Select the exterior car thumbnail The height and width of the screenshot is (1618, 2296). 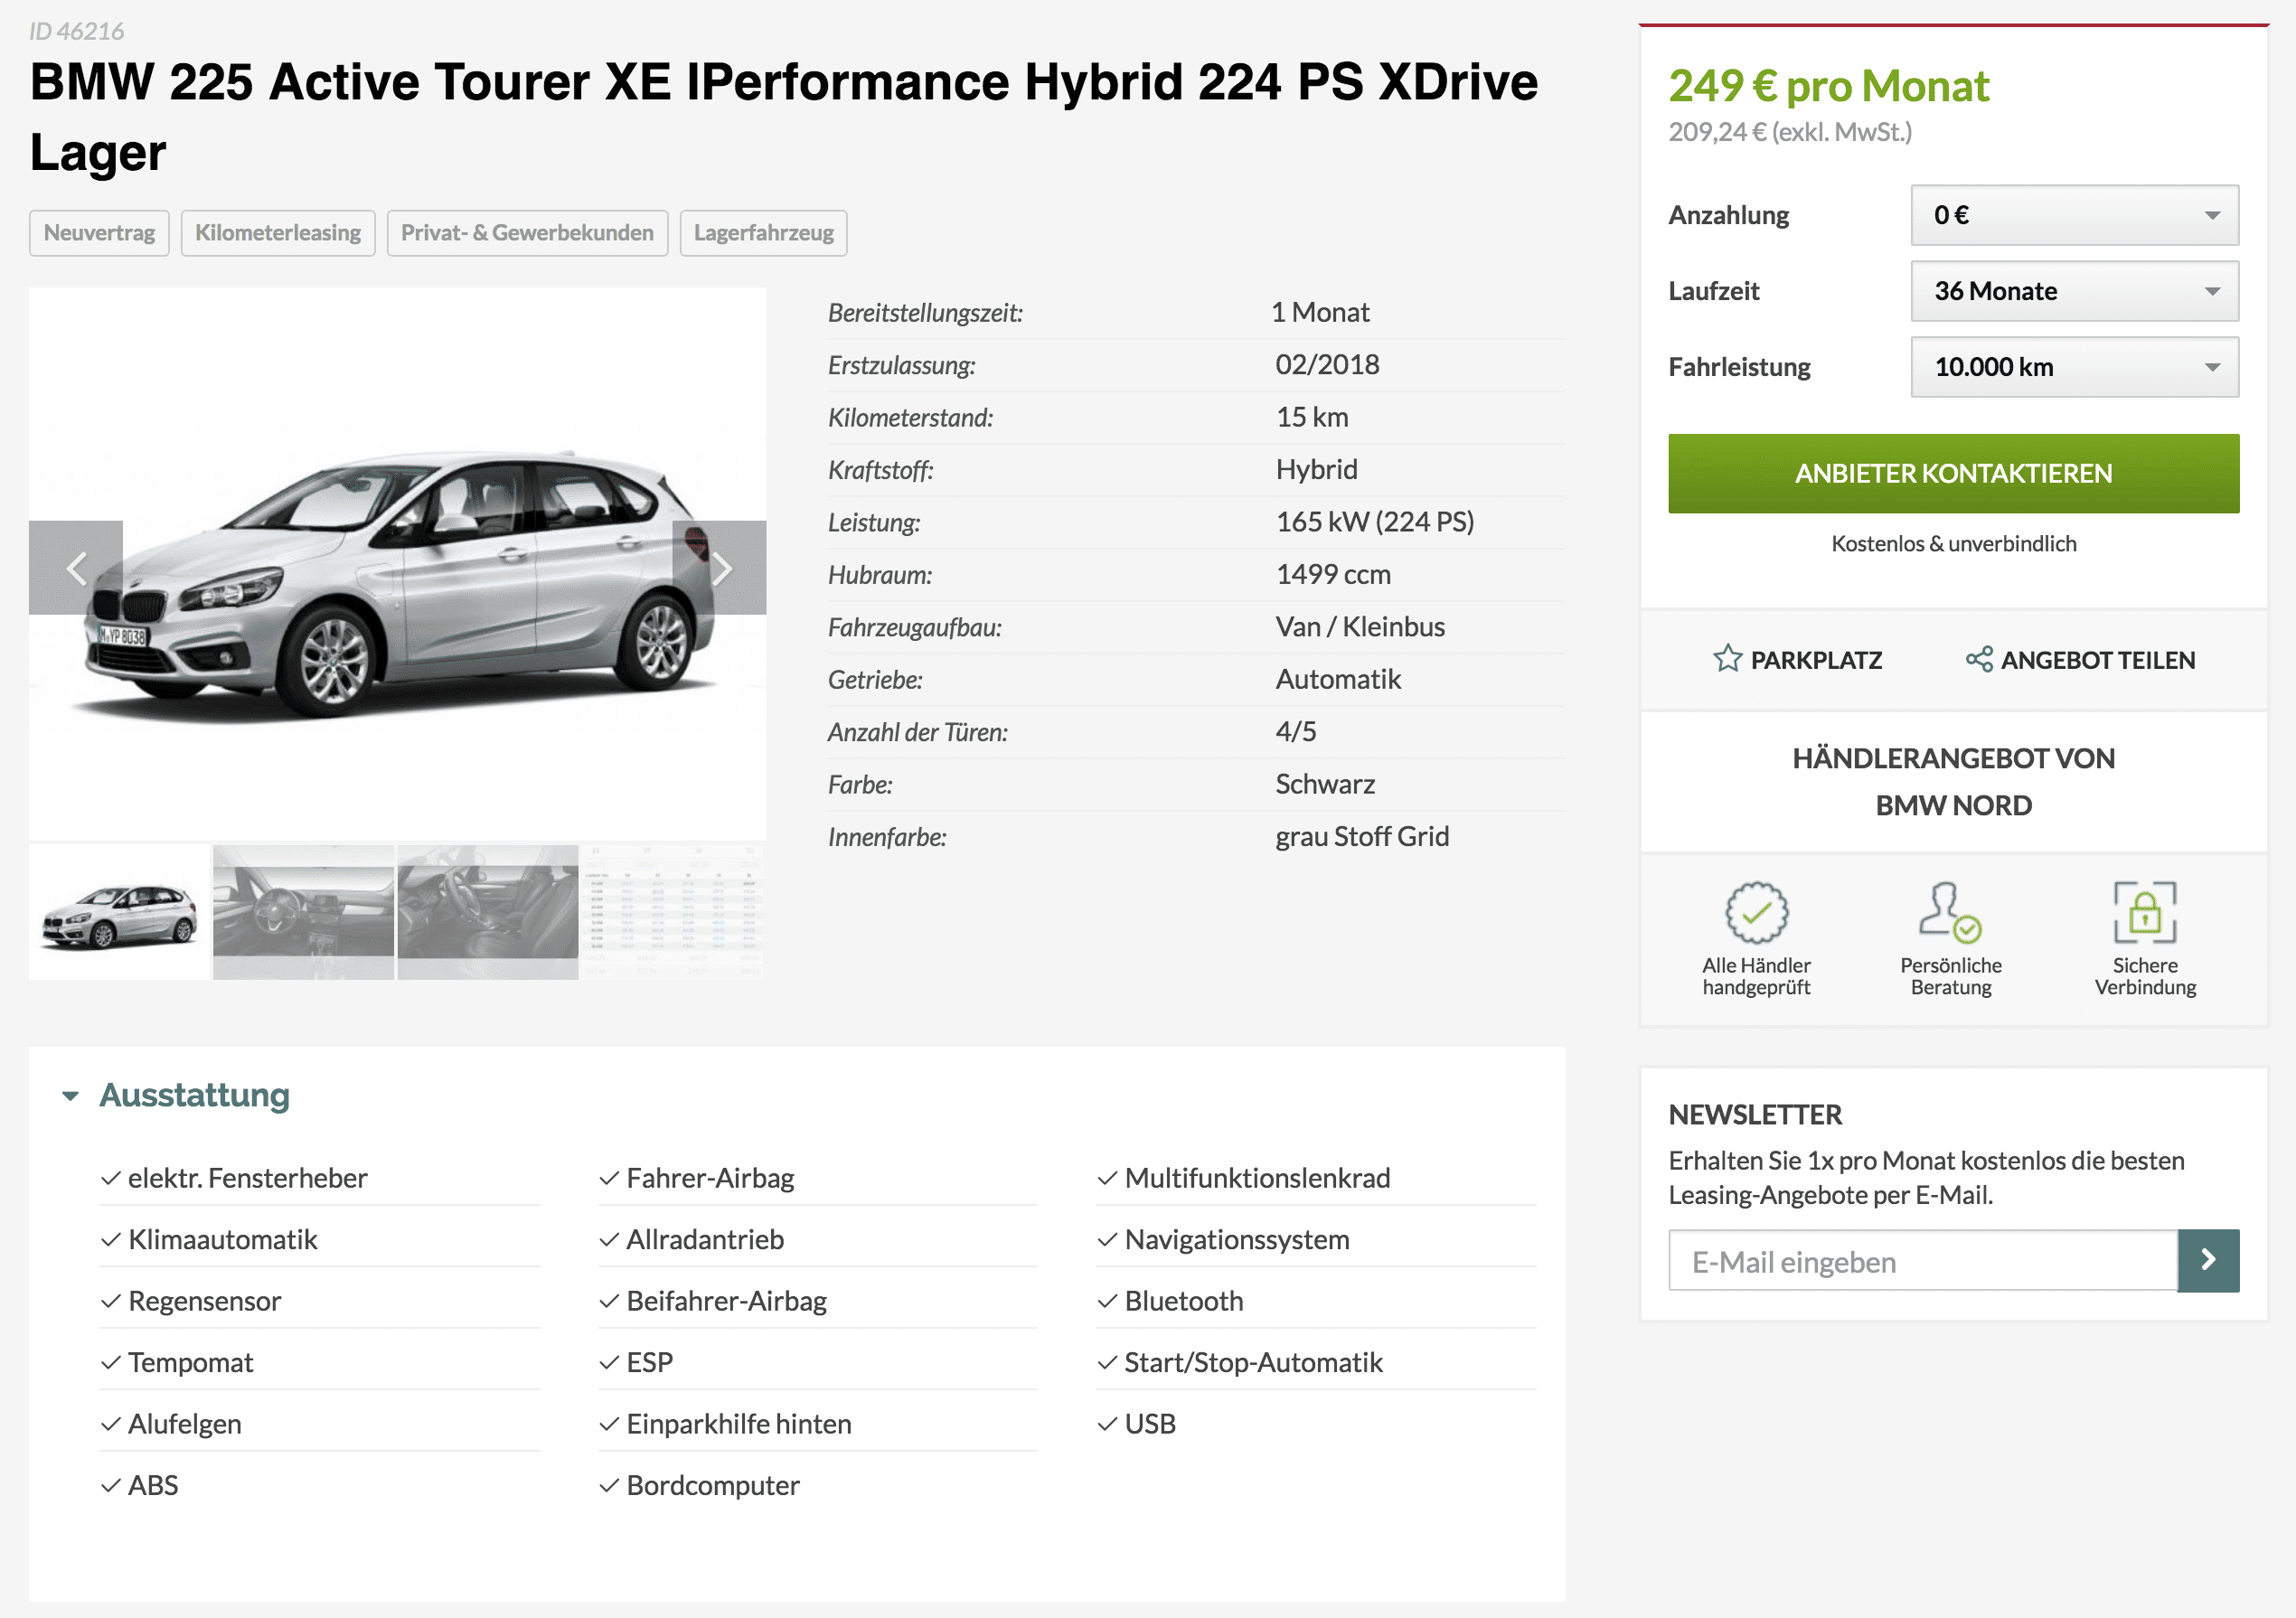pyautogui.click(x=119, y=911)
